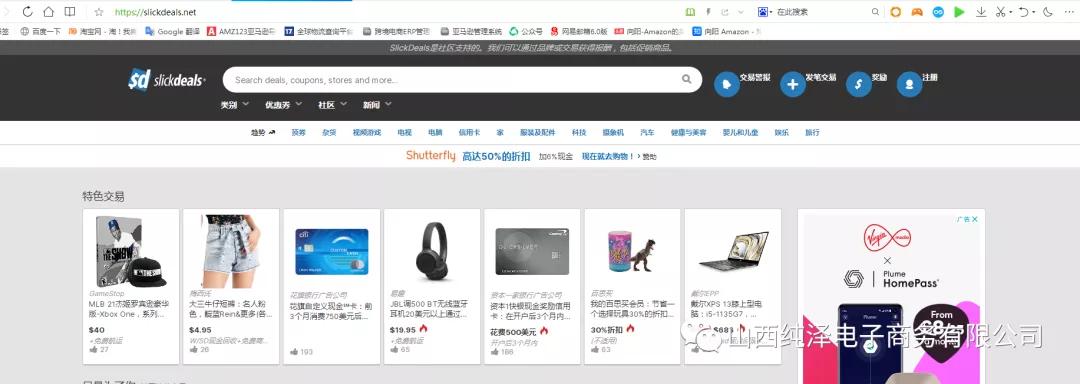Open the three-dot browser menu
This screenshot has height=384, width=1080.
[x=1070, y=12]
